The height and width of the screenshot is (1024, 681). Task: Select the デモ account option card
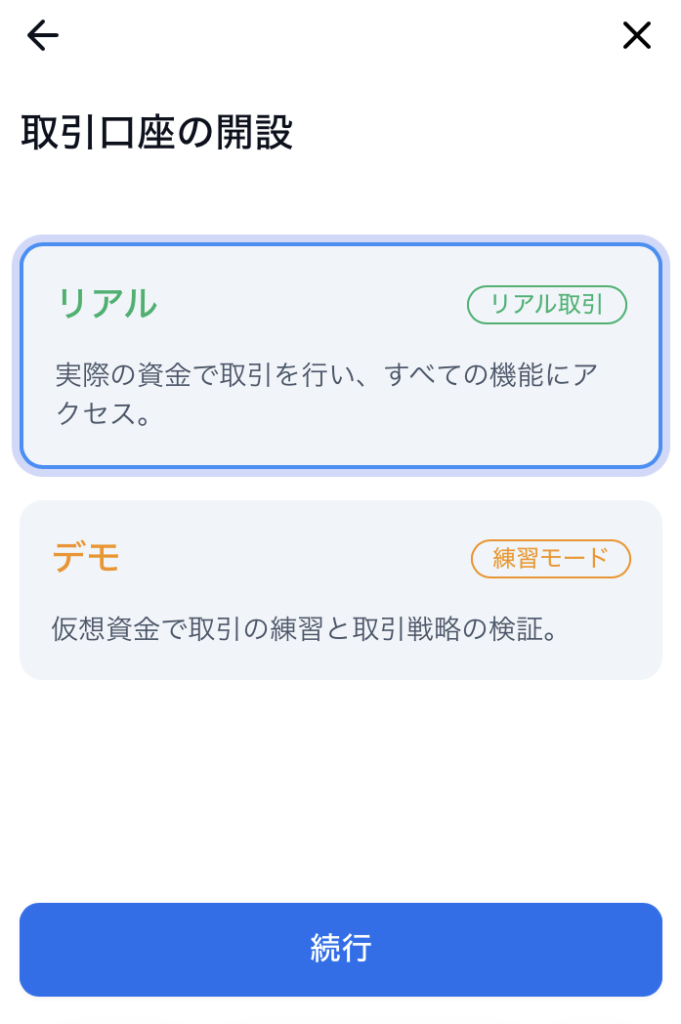point(341,590)
